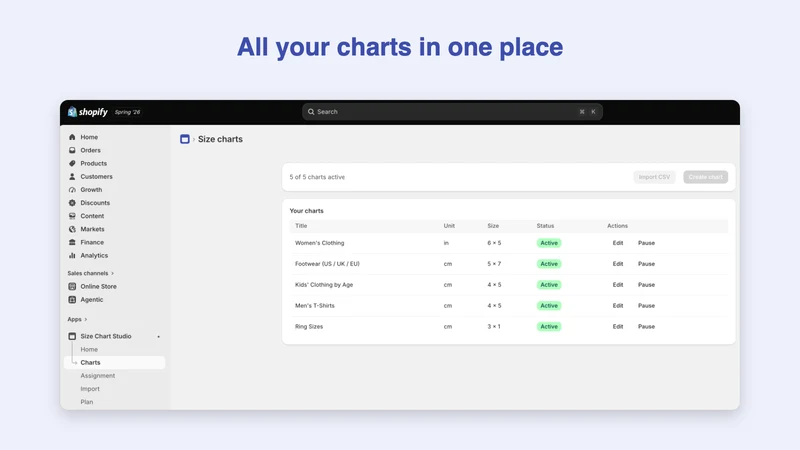Click the Women's Clothing title cell
This screenshot has width=800, height=450.
pyautogui.click(x=319, y=243)
